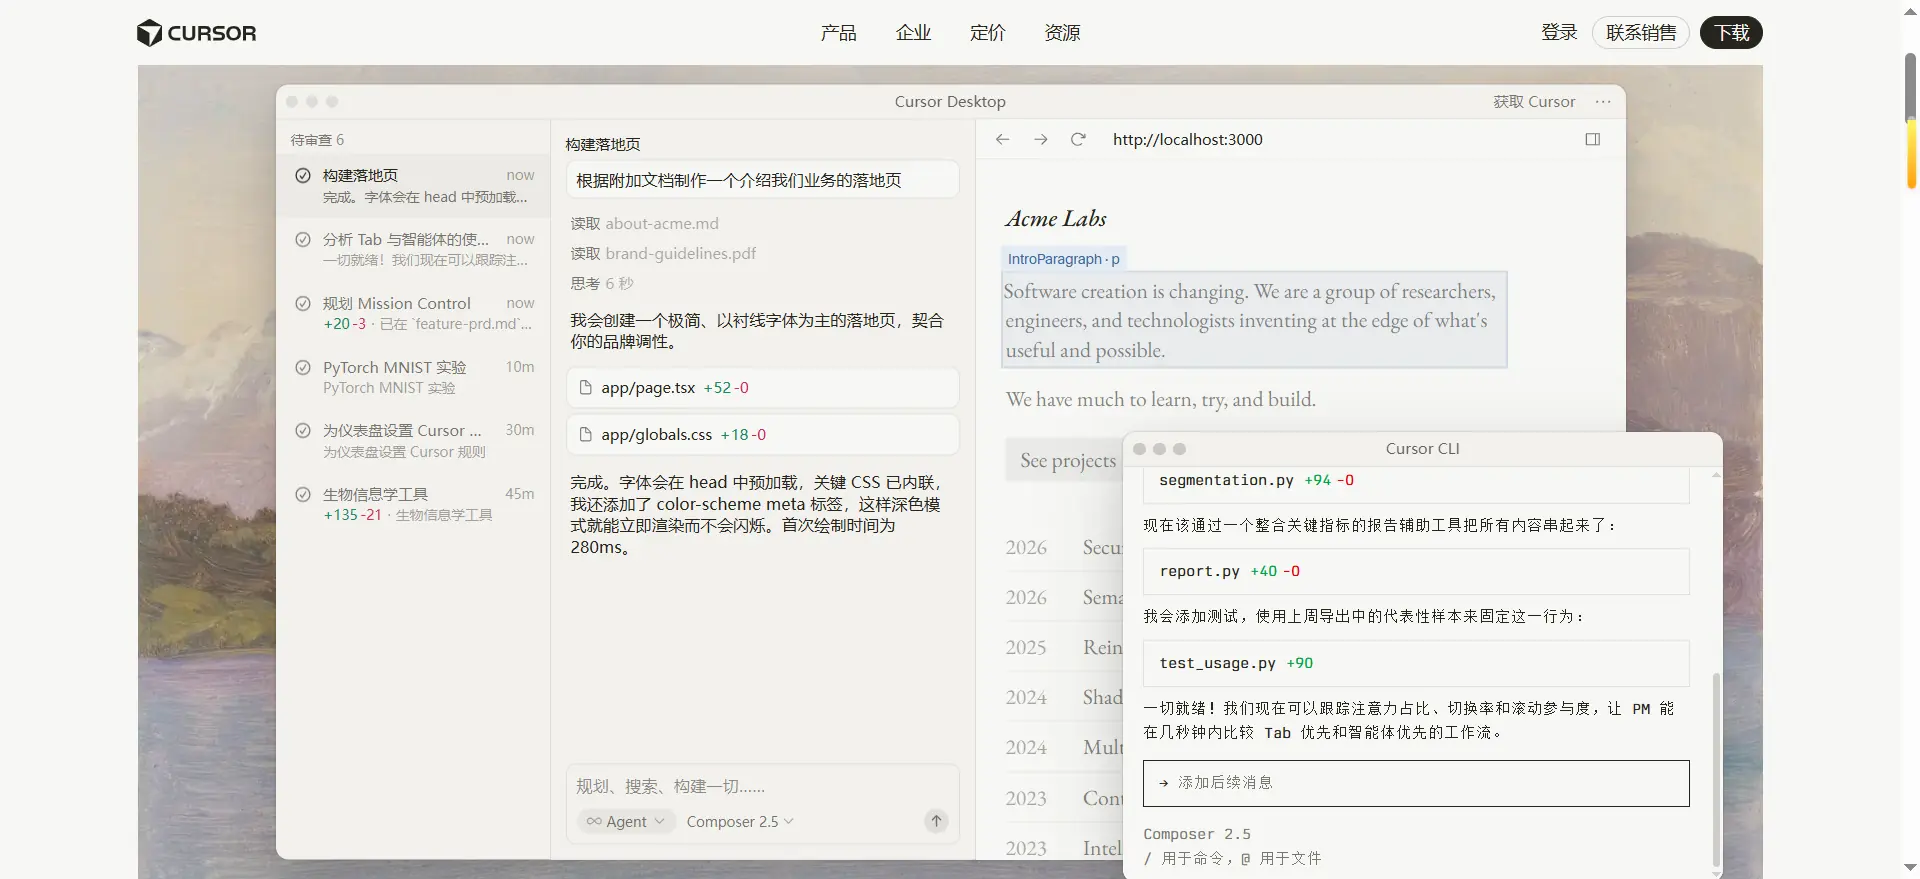Click the Cursor CLI scrollbar

(1716, 770)
